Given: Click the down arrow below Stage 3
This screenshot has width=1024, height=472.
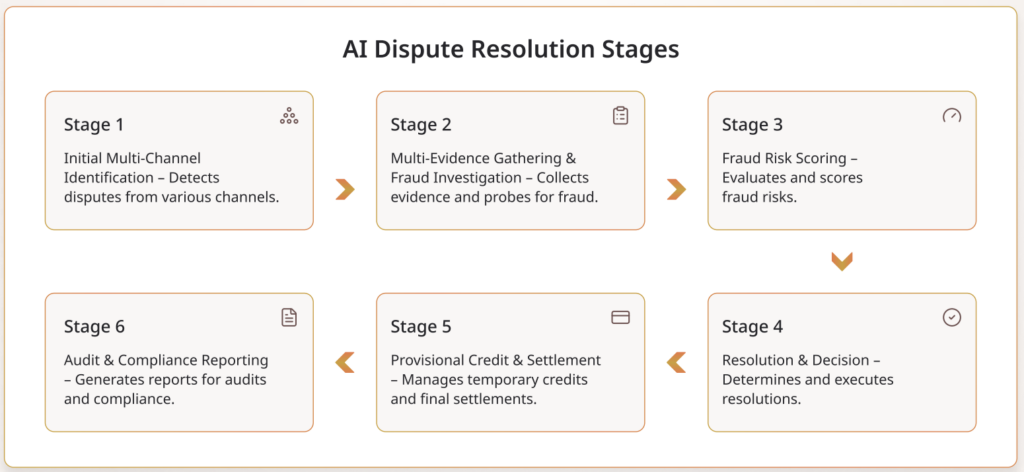Looking at the screenshot, I should point(842,262).
